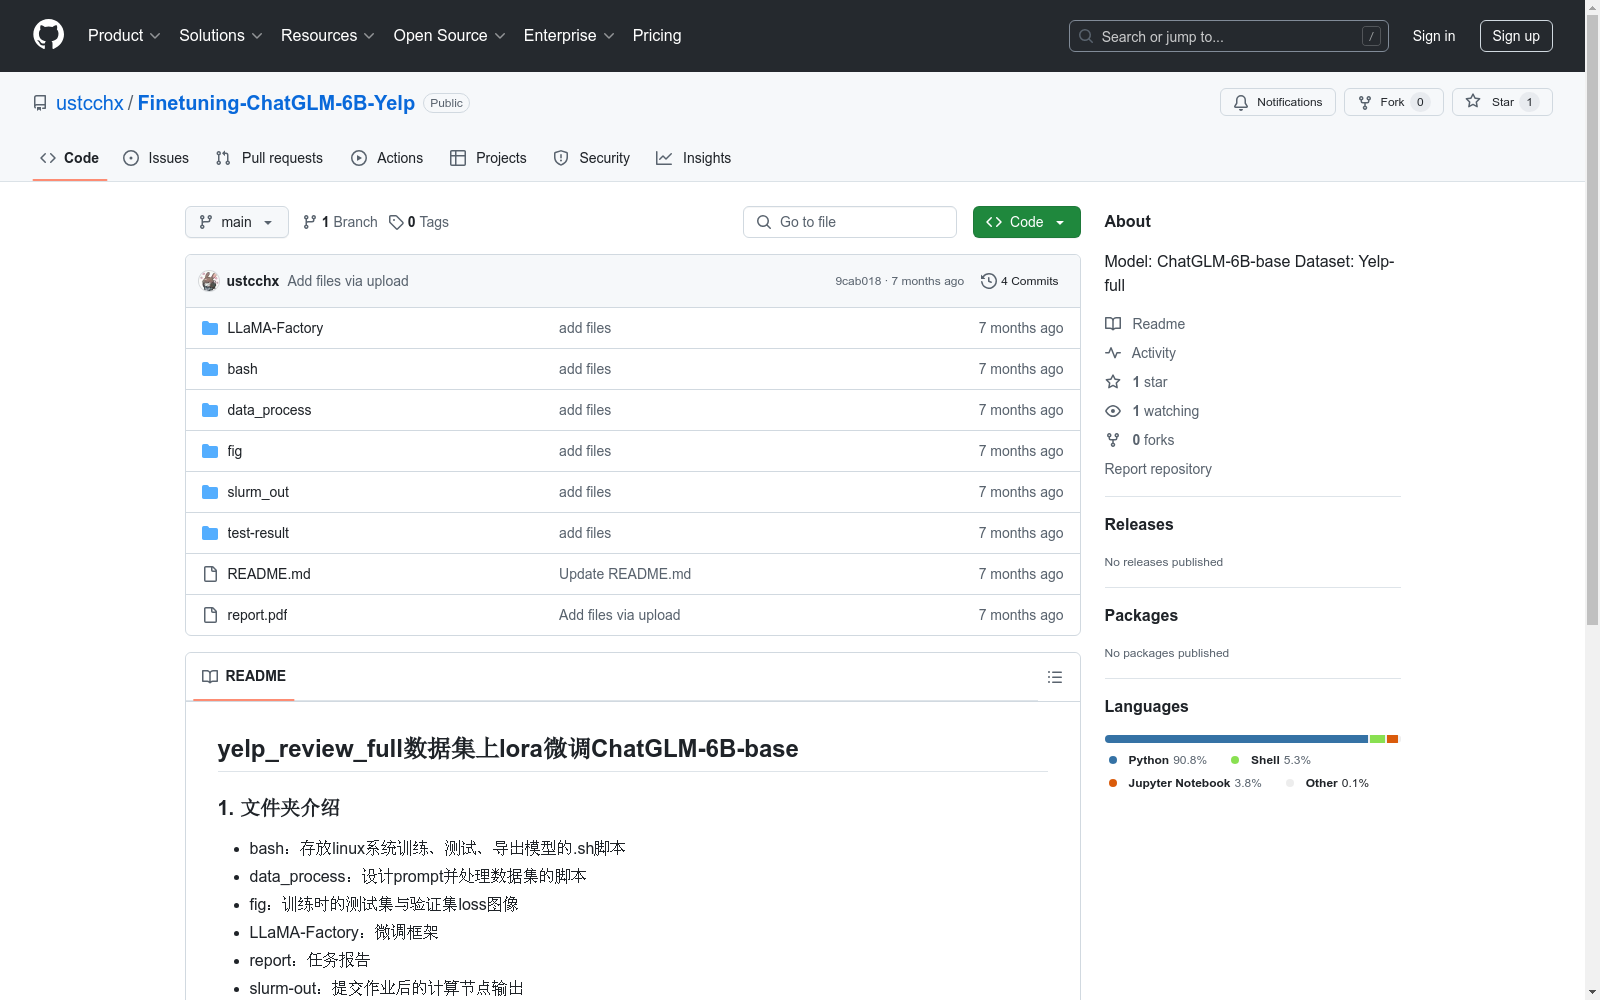The image size is (1600, 1000).
Task: Click the LLaMA-Factory folder icon
Action: coord(210,328)
